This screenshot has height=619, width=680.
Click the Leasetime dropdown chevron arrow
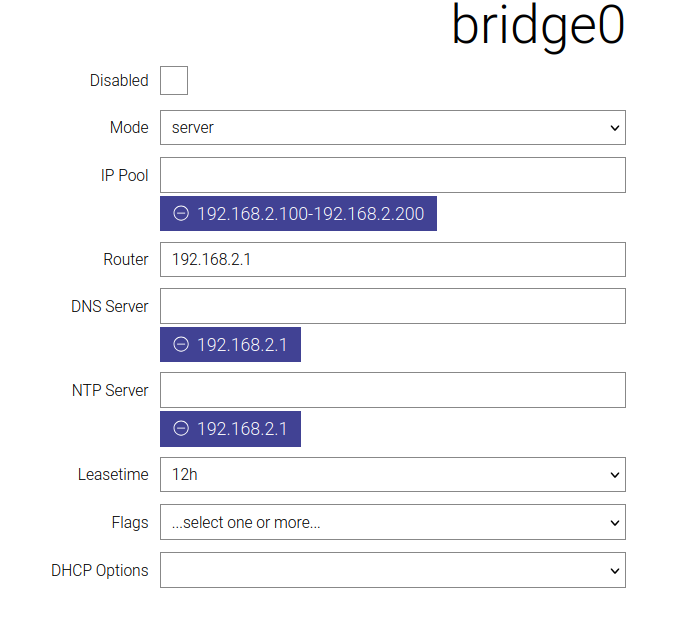point(615,475)
